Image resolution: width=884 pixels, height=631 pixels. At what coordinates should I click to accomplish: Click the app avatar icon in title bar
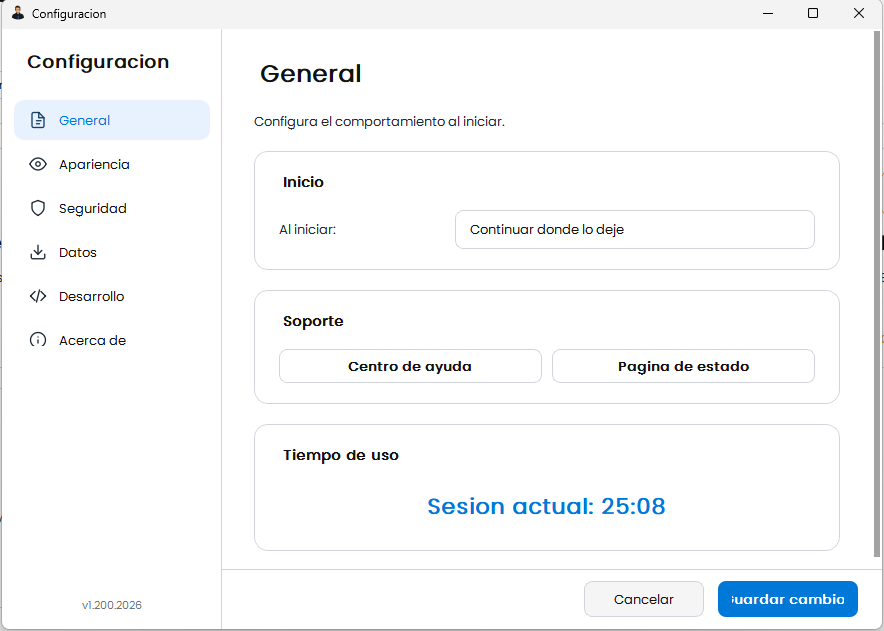coord(18,13)
